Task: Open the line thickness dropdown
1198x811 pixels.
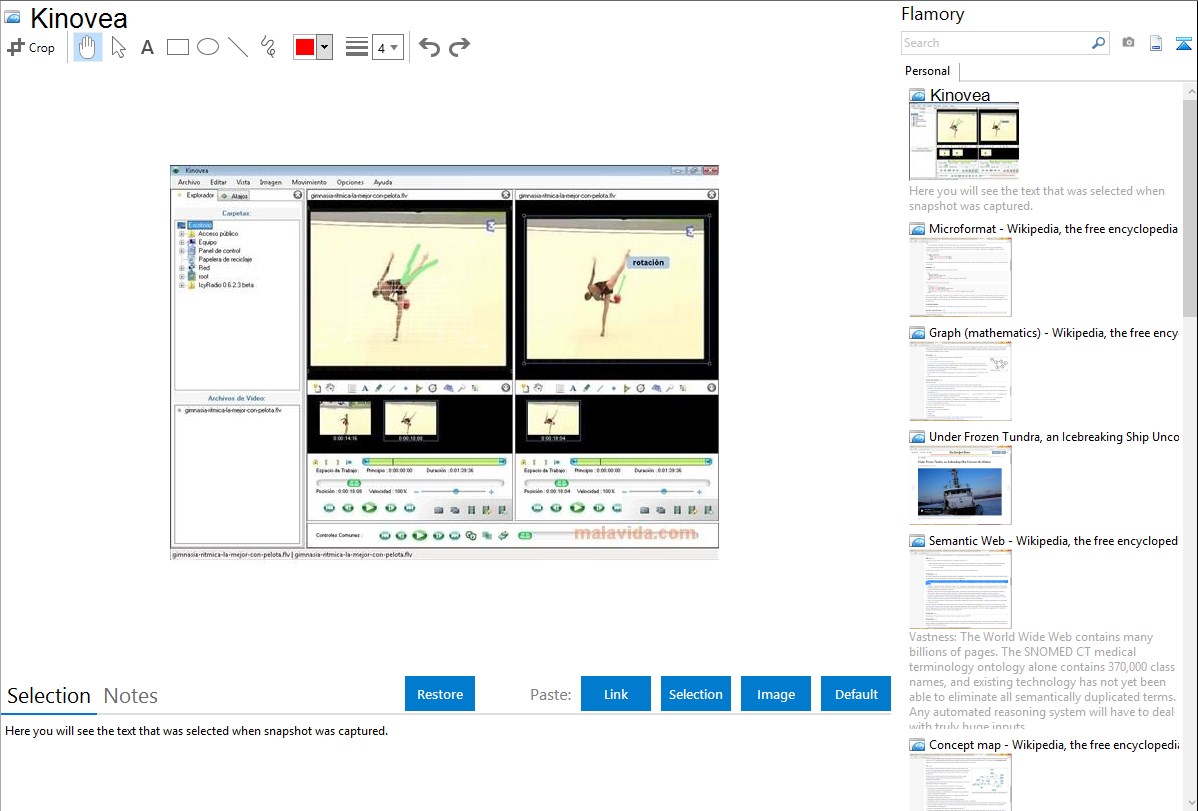Action: pyautogui.click(x=387, y=47)
